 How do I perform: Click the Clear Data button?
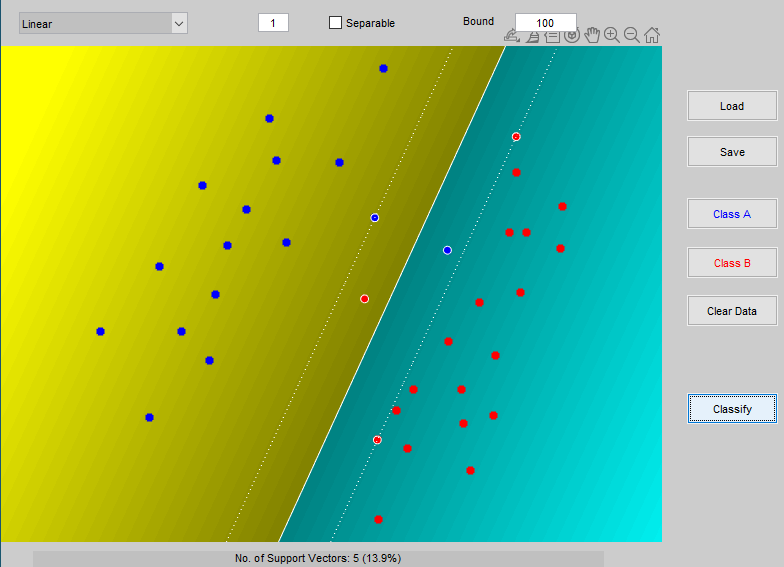[732, 311]
